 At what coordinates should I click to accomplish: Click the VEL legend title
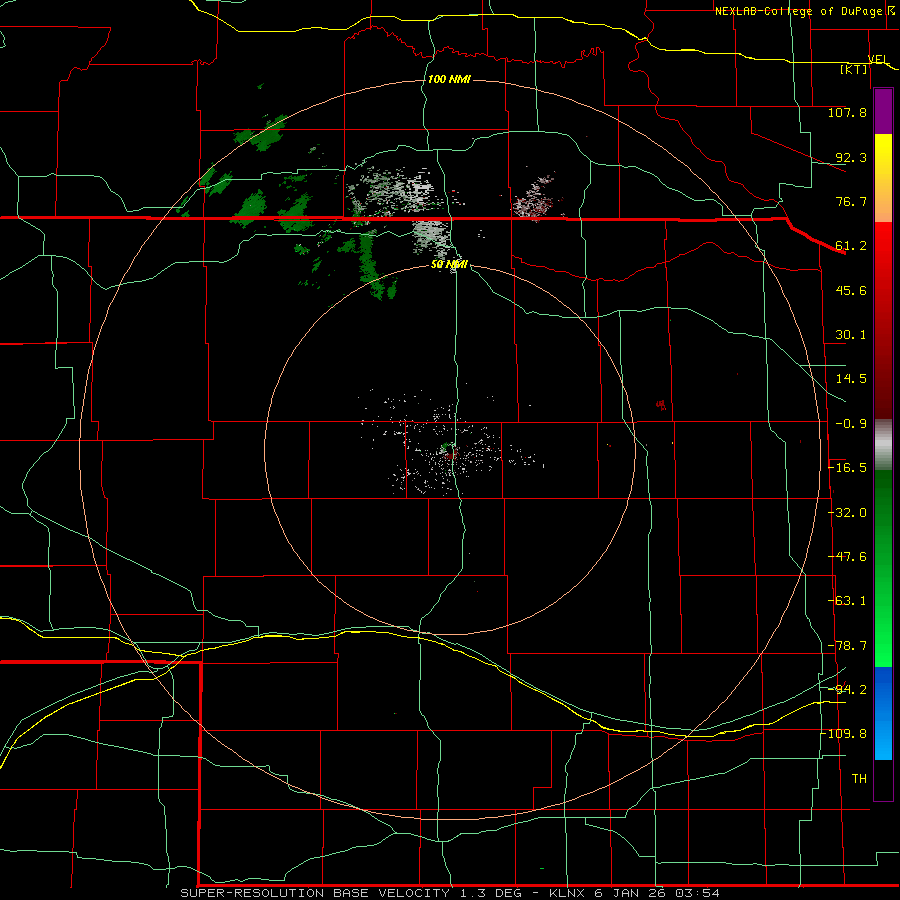coord(878,59)
